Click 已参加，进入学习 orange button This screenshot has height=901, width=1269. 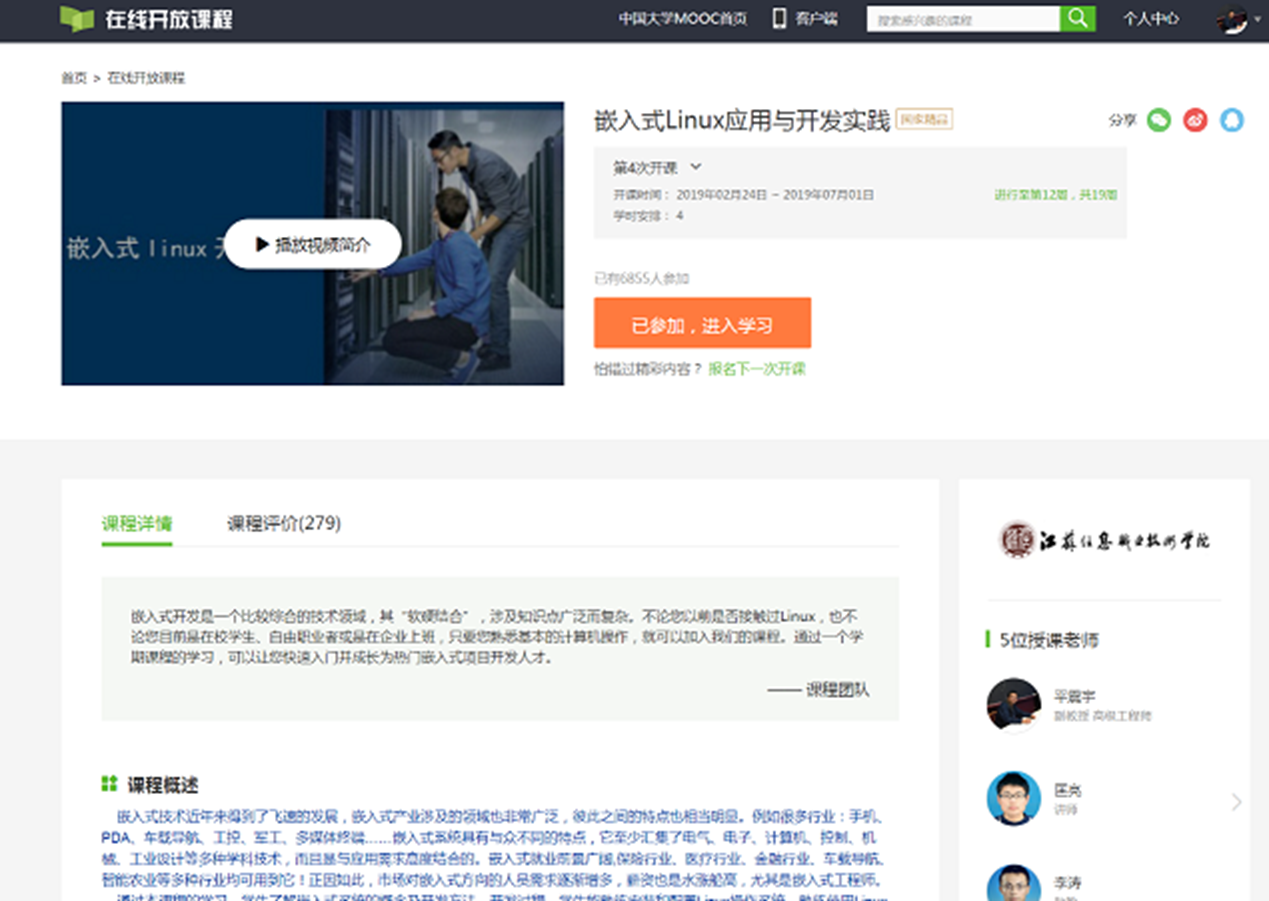pyautogui.click(x=702, y=323)
